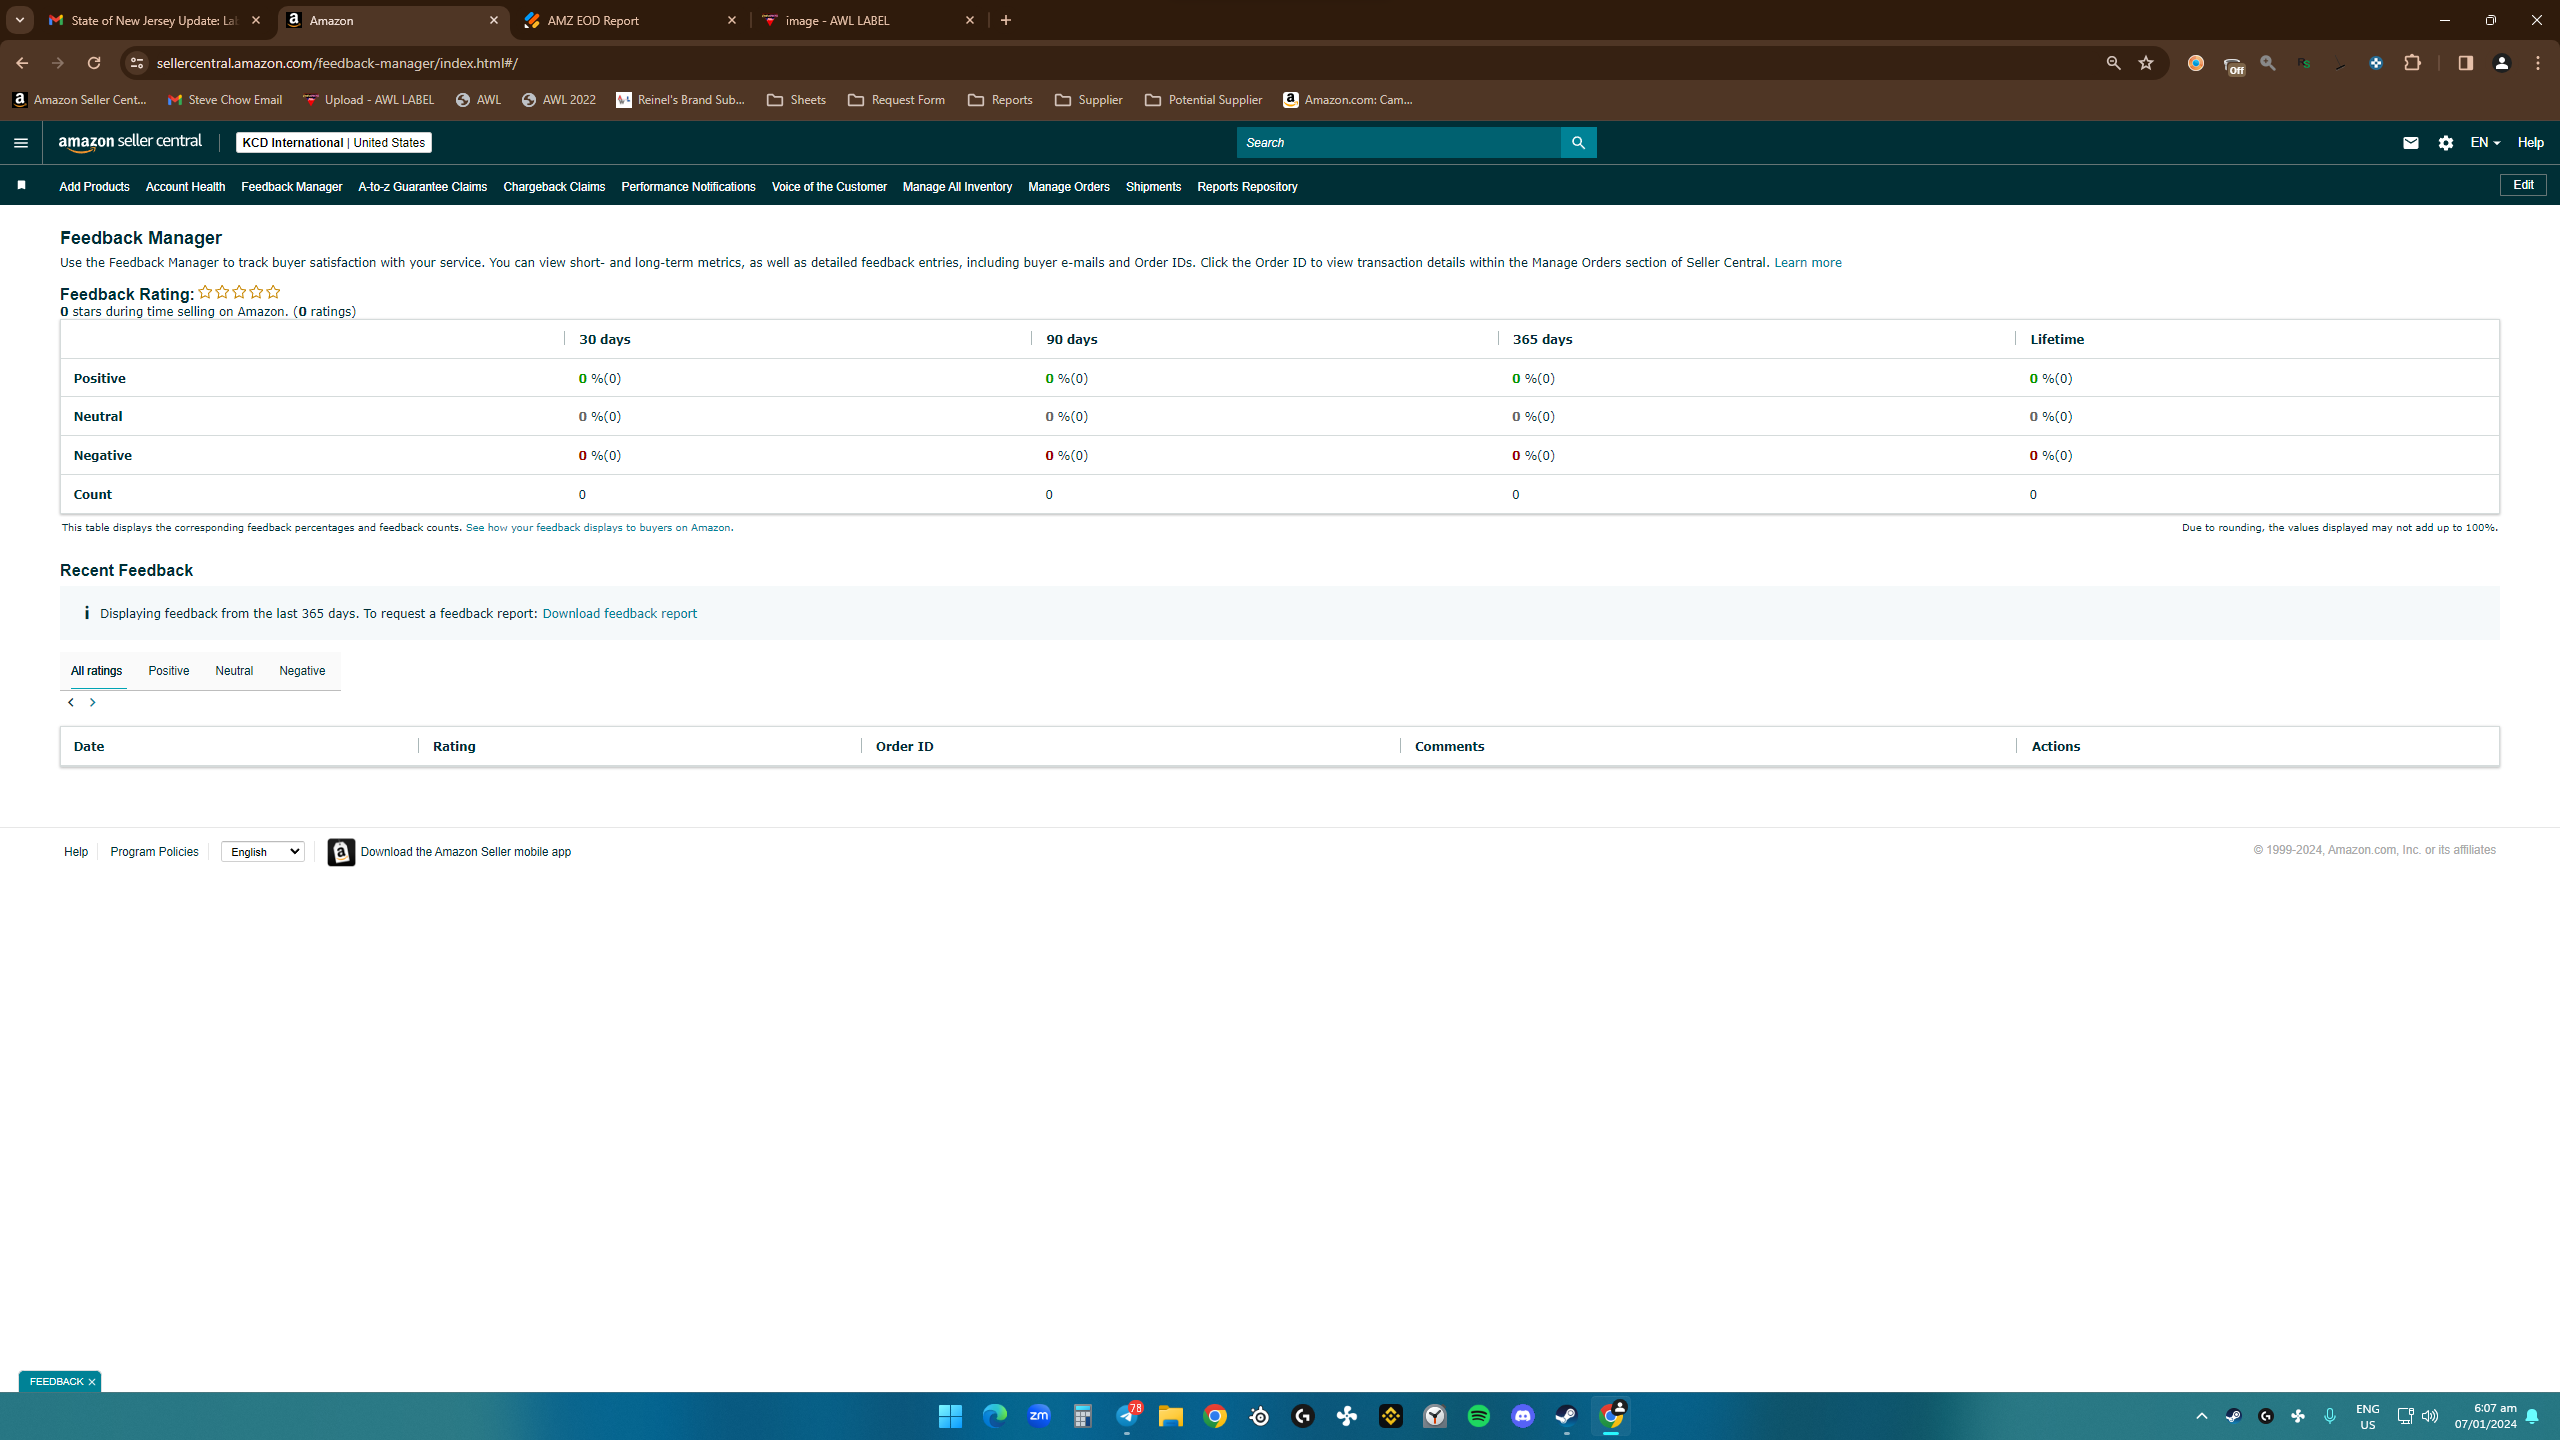Go to previous feedback page arrow
2560x1440 pixels.
coord(70,703)
